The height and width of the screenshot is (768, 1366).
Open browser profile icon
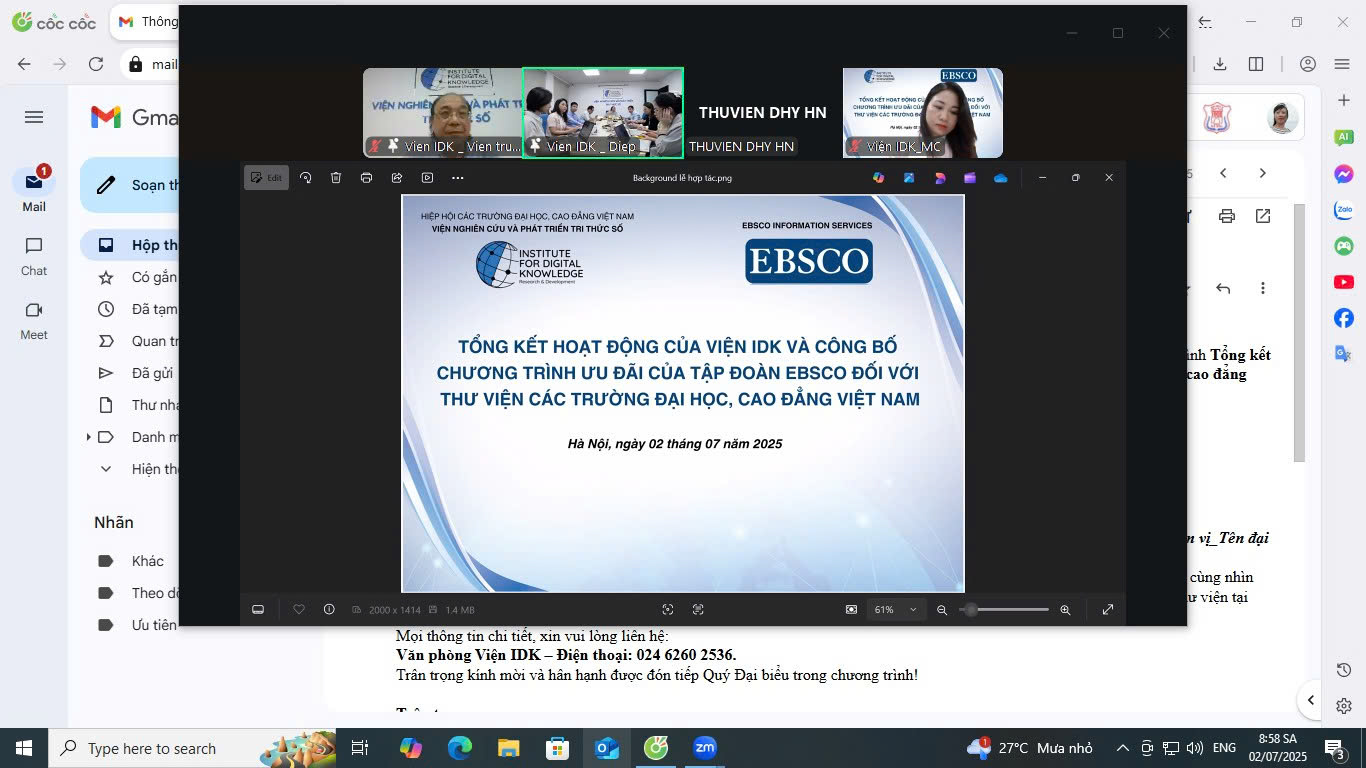tap(1308, 64)
